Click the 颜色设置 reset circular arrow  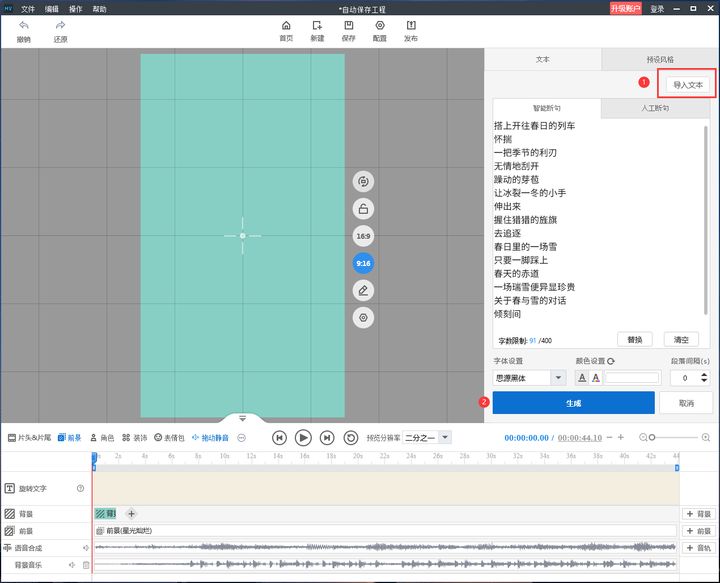(x=611, y=361)
